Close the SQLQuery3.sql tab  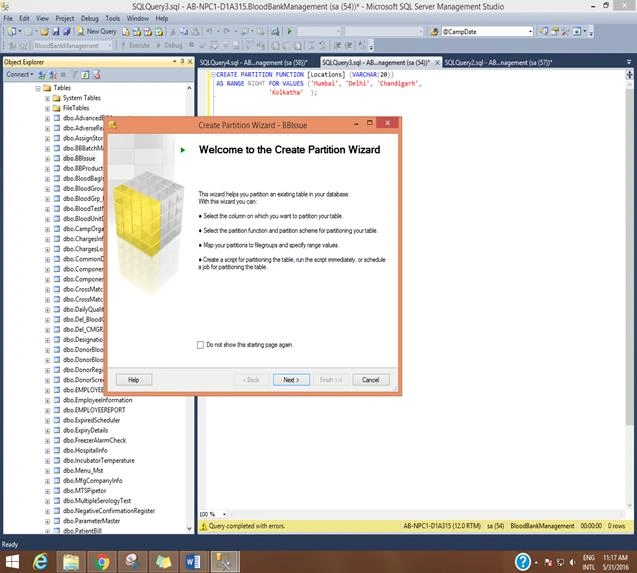click(437, 63)
